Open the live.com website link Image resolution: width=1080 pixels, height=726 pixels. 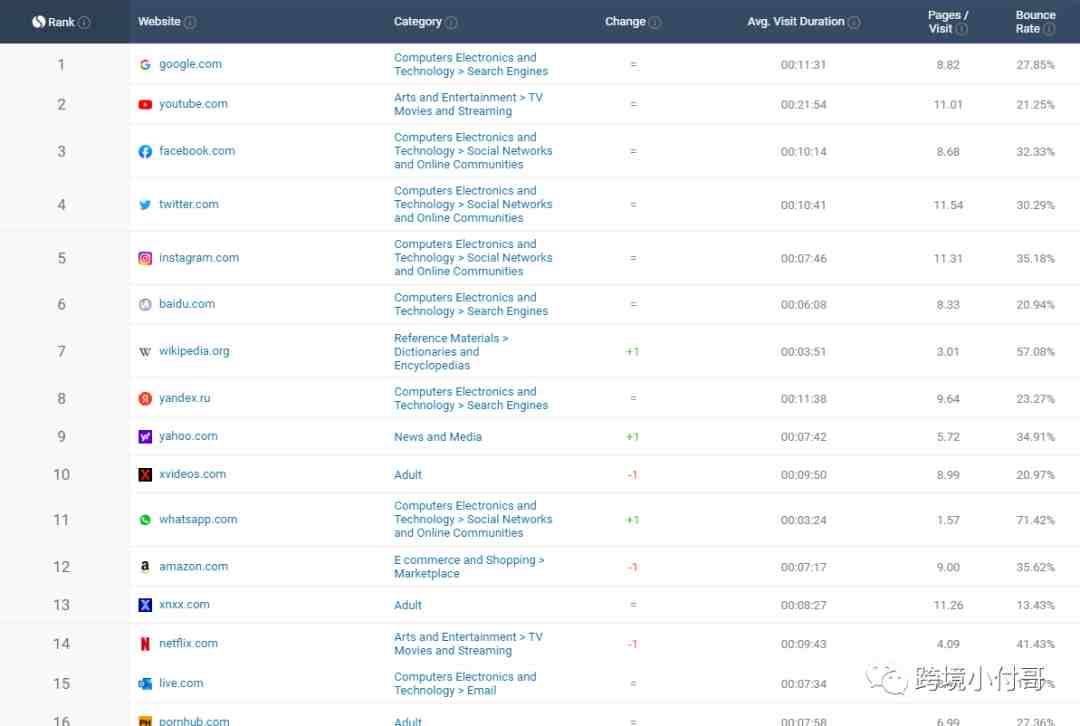click(x=181, y=683)
